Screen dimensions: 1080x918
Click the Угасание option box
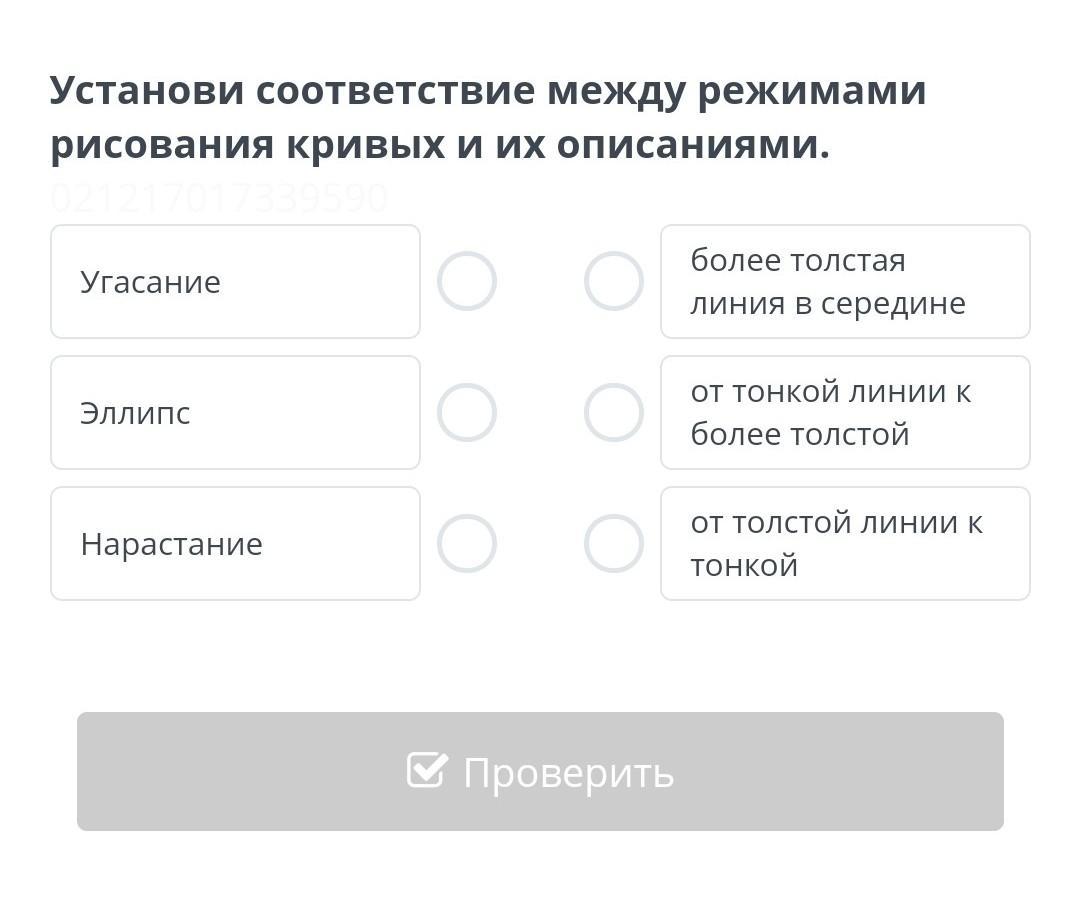click(235, 281)
